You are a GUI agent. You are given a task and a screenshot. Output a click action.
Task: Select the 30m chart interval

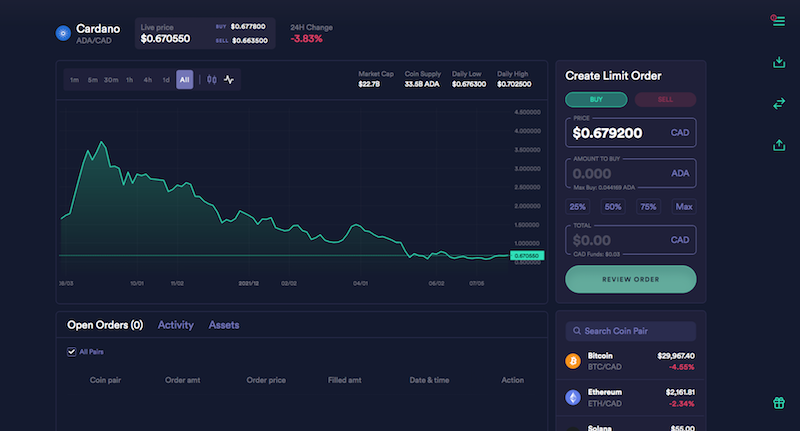click(x=111, y=80)
